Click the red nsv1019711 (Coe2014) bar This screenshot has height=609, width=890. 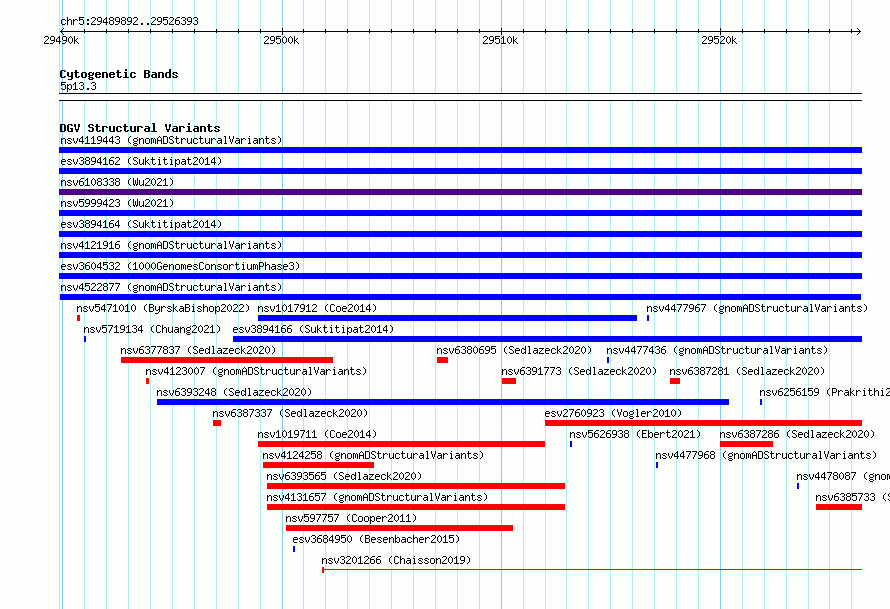tap(401, 444)
